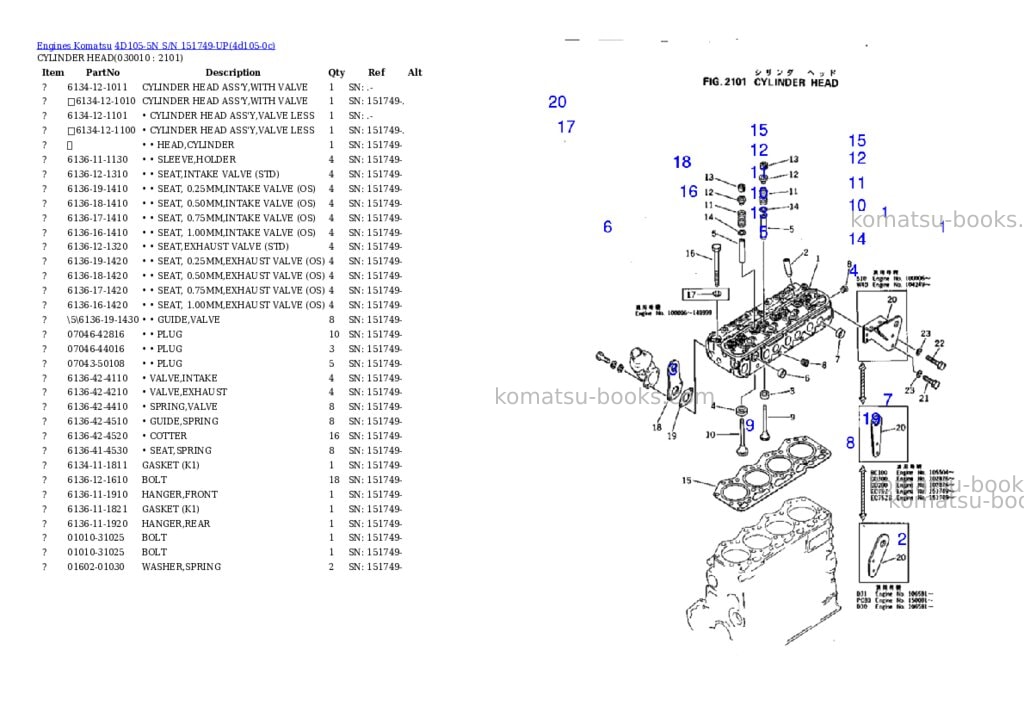
Task: Open the Engines Komatsu link
Action: pos(74,46)
